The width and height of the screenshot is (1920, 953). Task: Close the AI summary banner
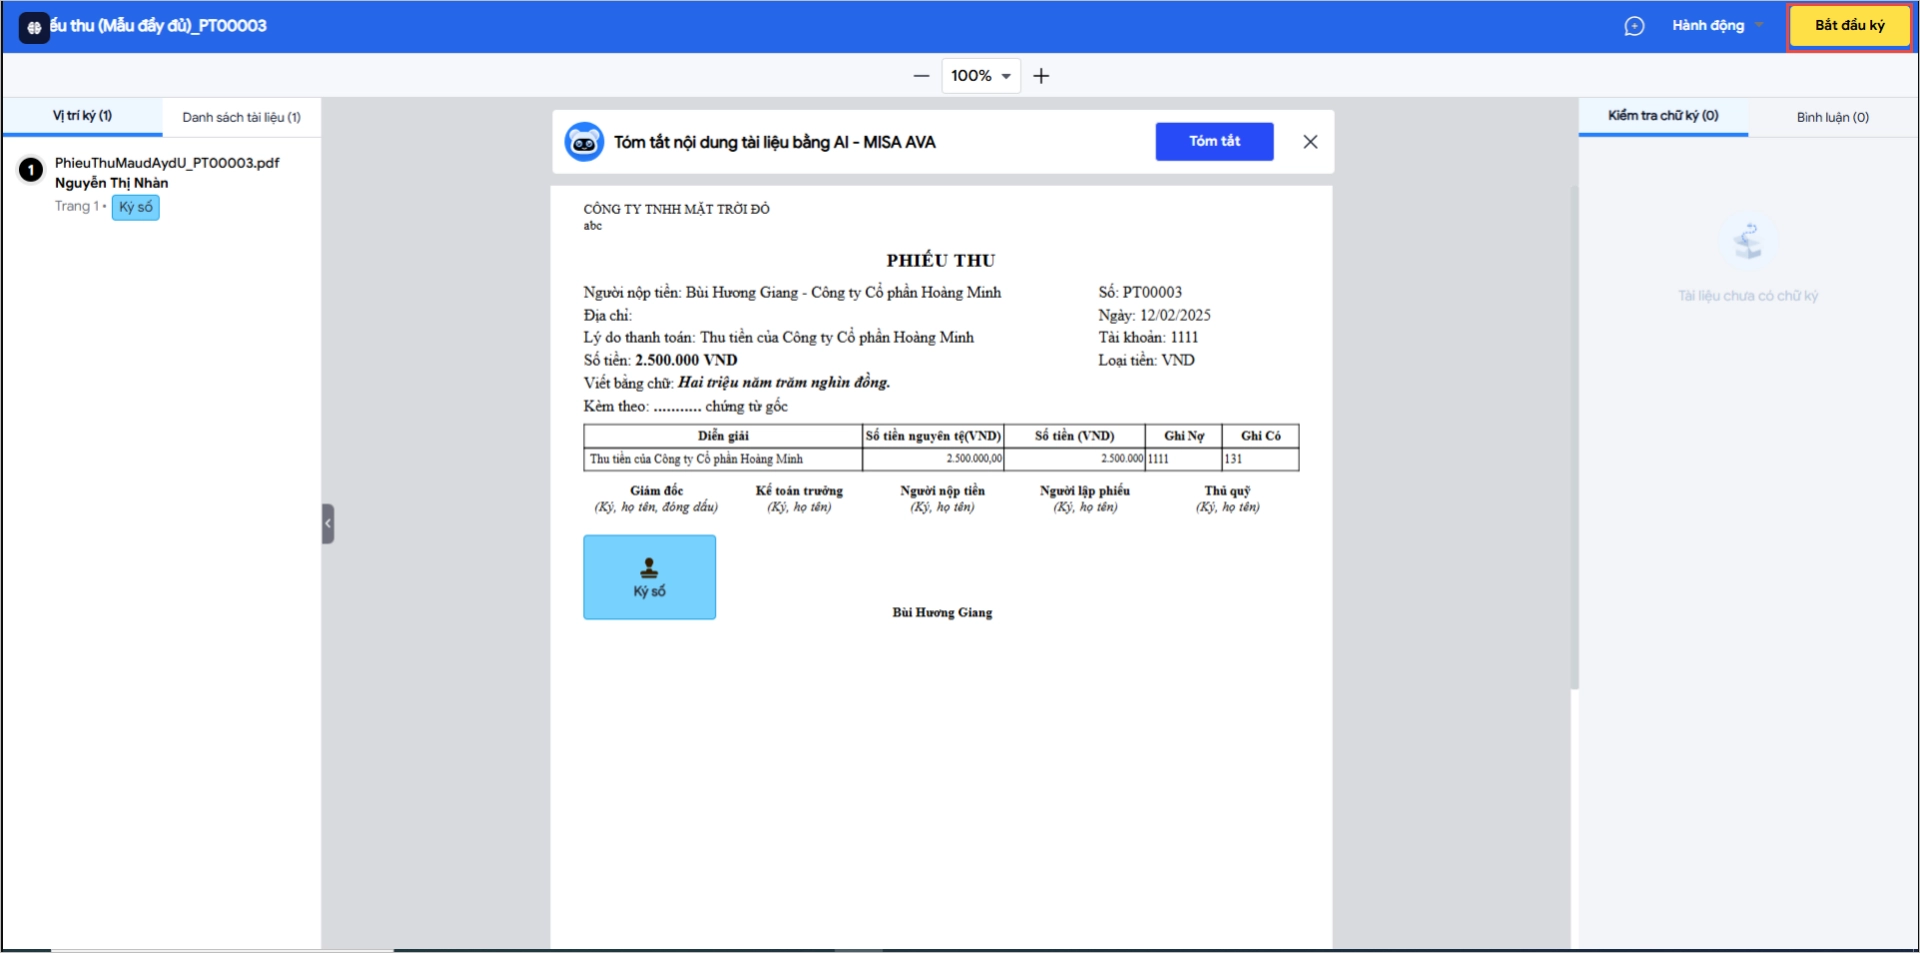1310,142
